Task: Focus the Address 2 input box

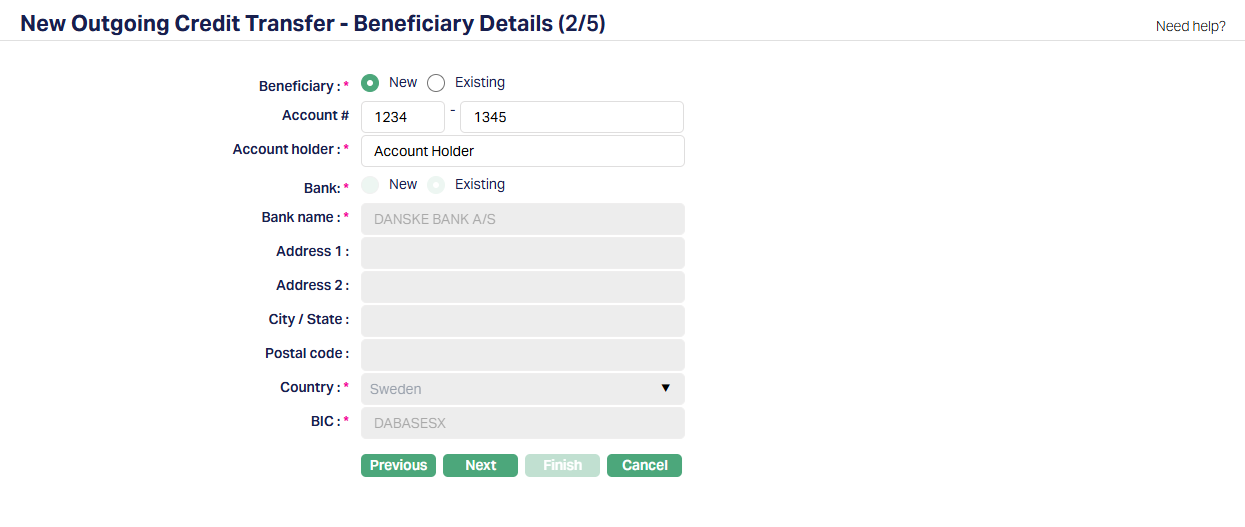Action: point(522,287)
